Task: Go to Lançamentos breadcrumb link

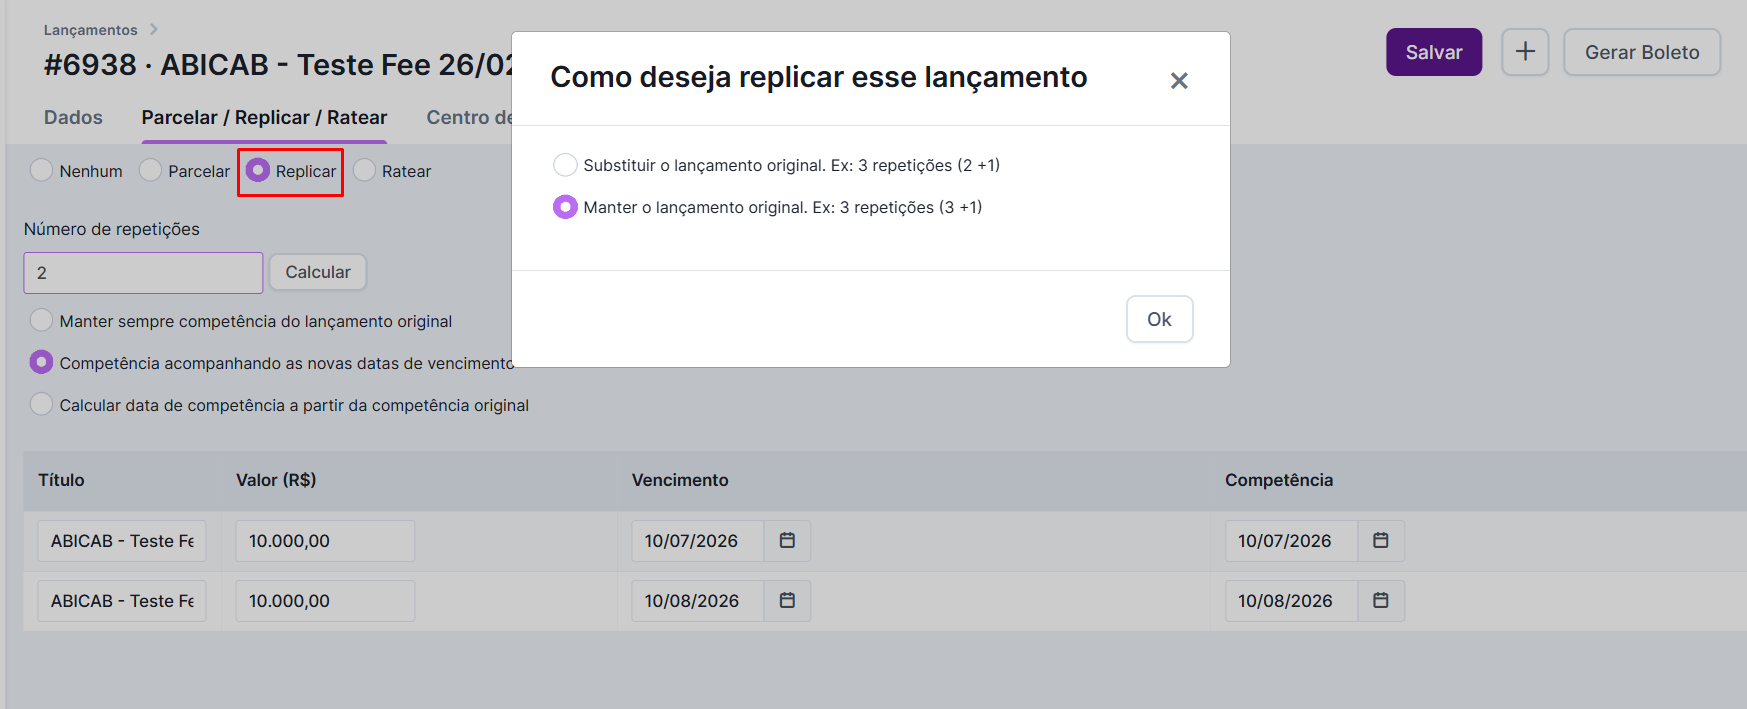Action: (x=90, y=30)
